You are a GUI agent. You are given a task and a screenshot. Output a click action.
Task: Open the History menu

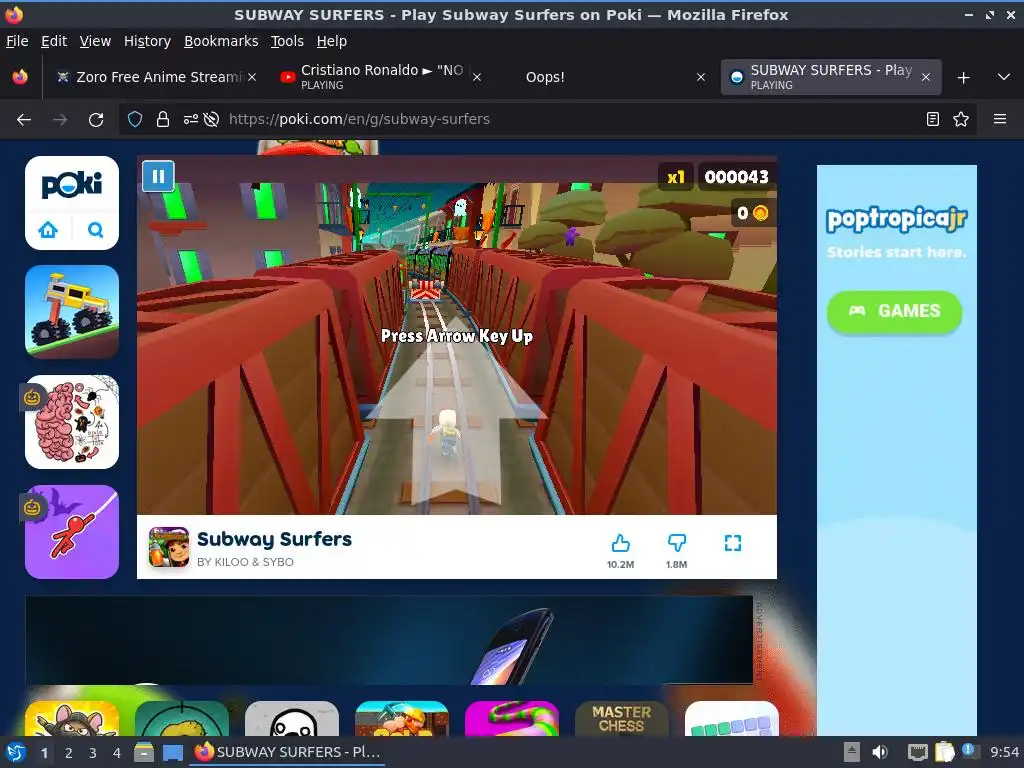[147, 41]
